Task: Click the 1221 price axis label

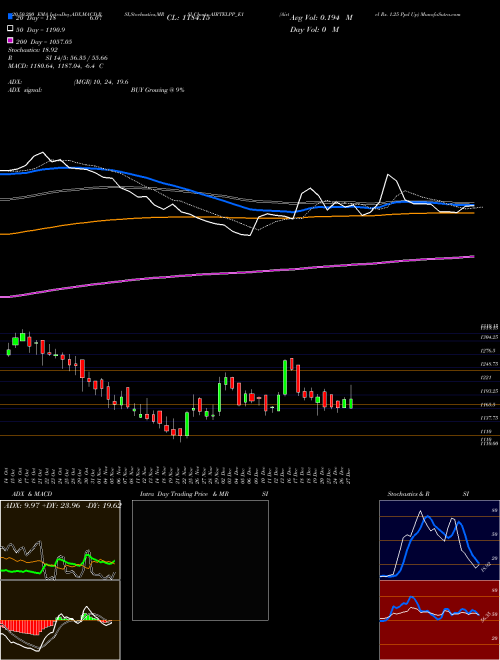Action: coord(485,378)
